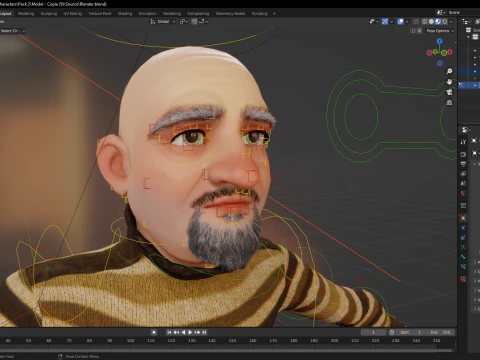
Task: Open the Output properties tab
Action: point(463,164)
